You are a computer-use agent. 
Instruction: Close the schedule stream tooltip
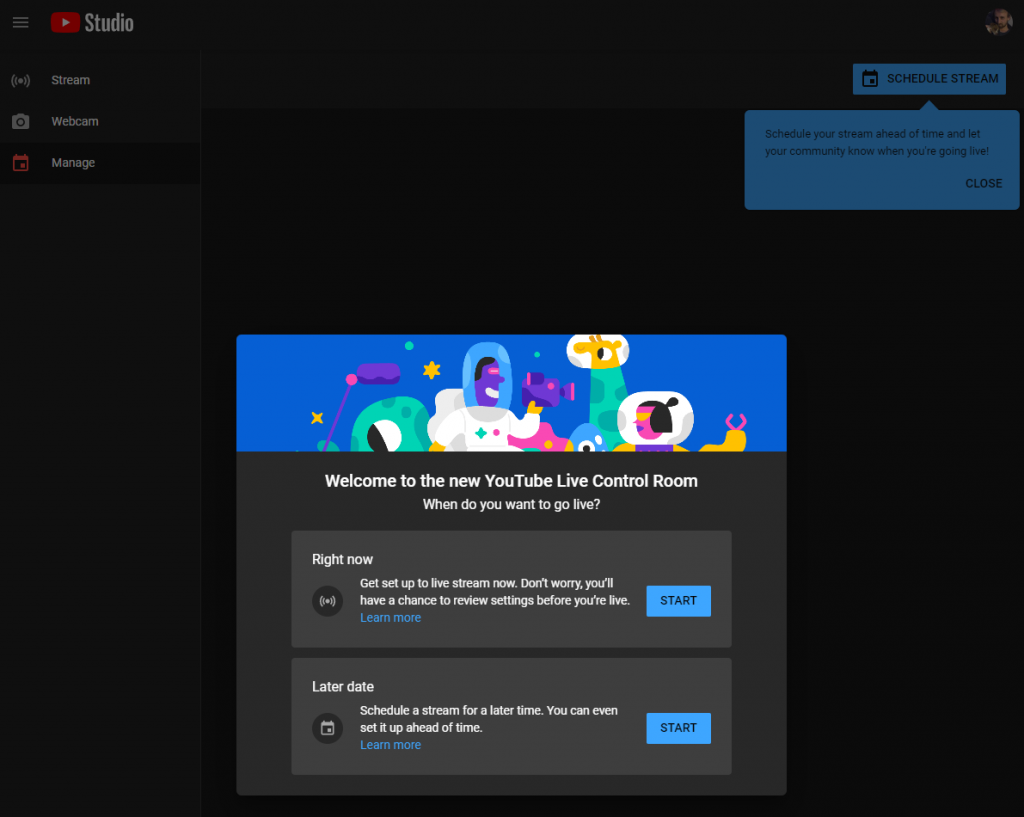click(983, 184)
